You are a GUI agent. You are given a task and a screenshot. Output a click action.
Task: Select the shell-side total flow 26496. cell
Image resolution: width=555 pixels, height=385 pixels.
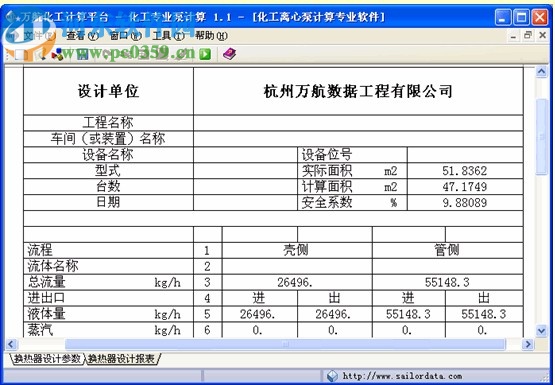click(x=297, y=282)
